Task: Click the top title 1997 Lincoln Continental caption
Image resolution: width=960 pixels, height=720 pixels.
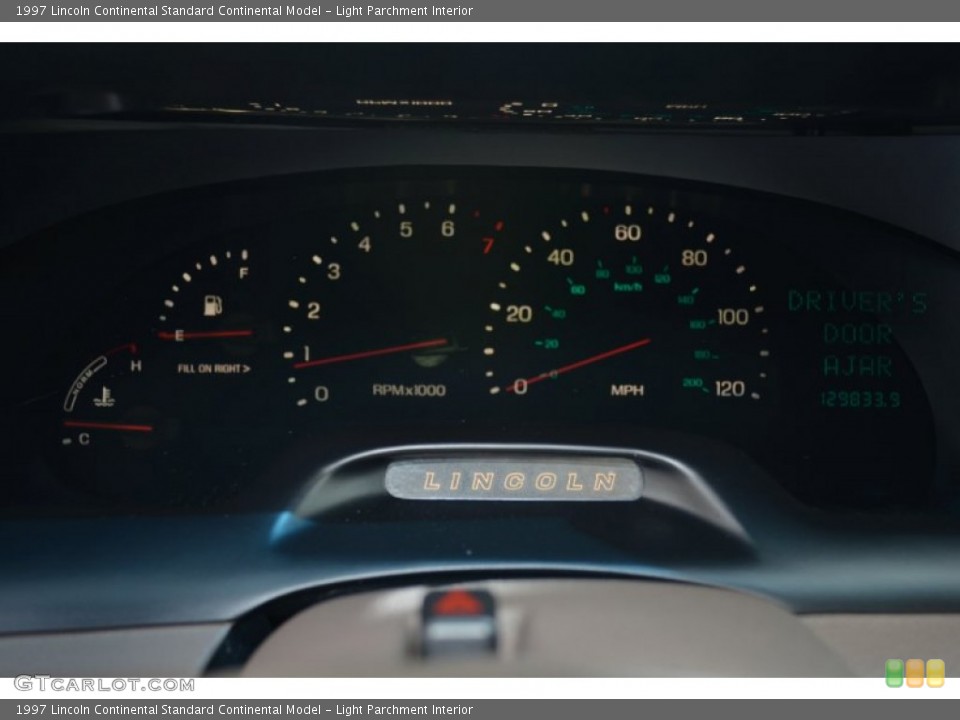Action: (244, 10)
